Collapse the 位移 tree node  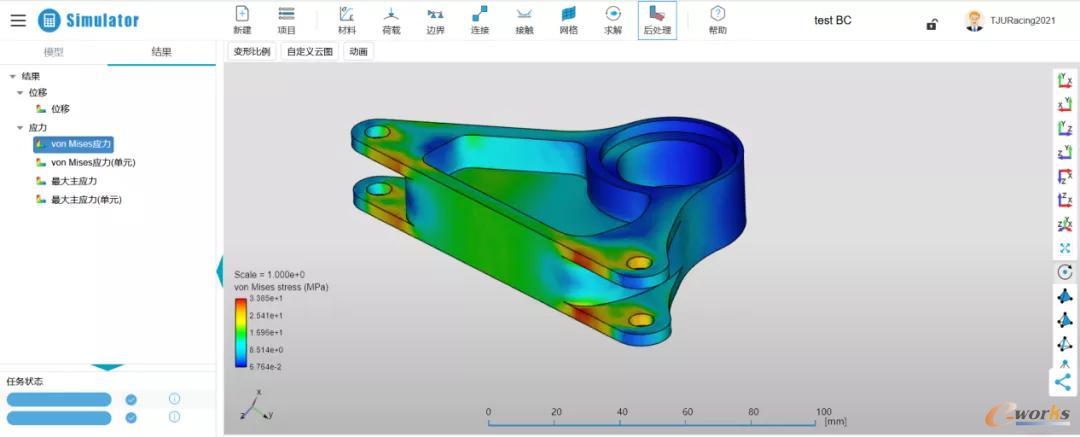click(20, 92)
